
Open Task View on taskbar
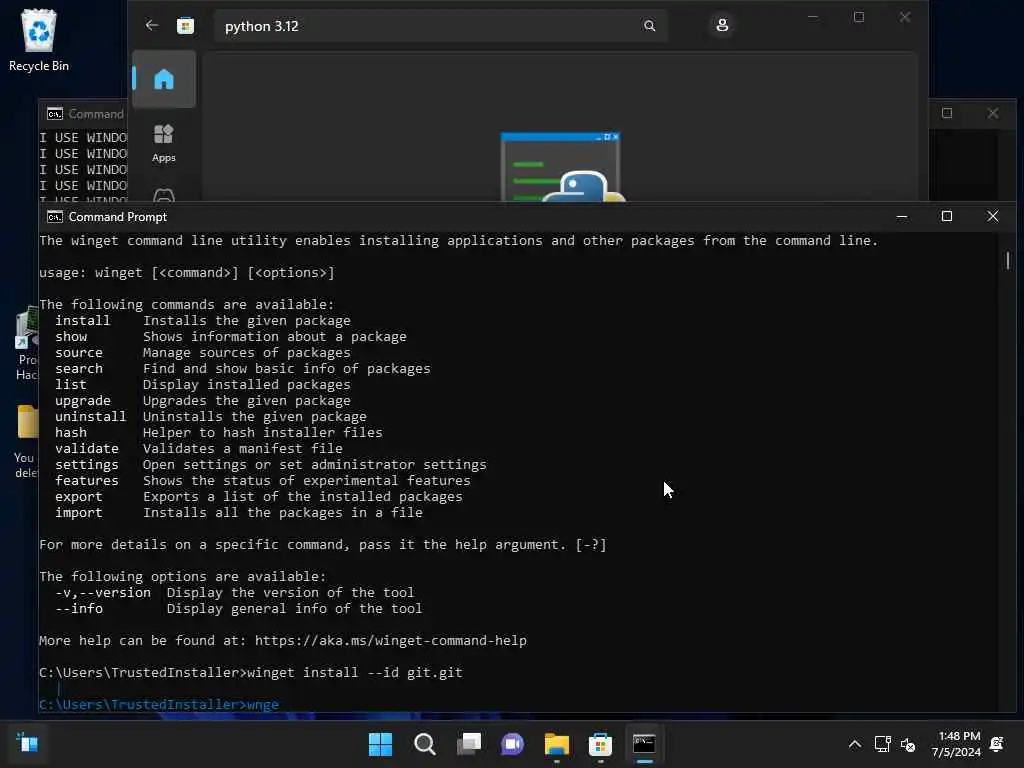tap(469, 744)
